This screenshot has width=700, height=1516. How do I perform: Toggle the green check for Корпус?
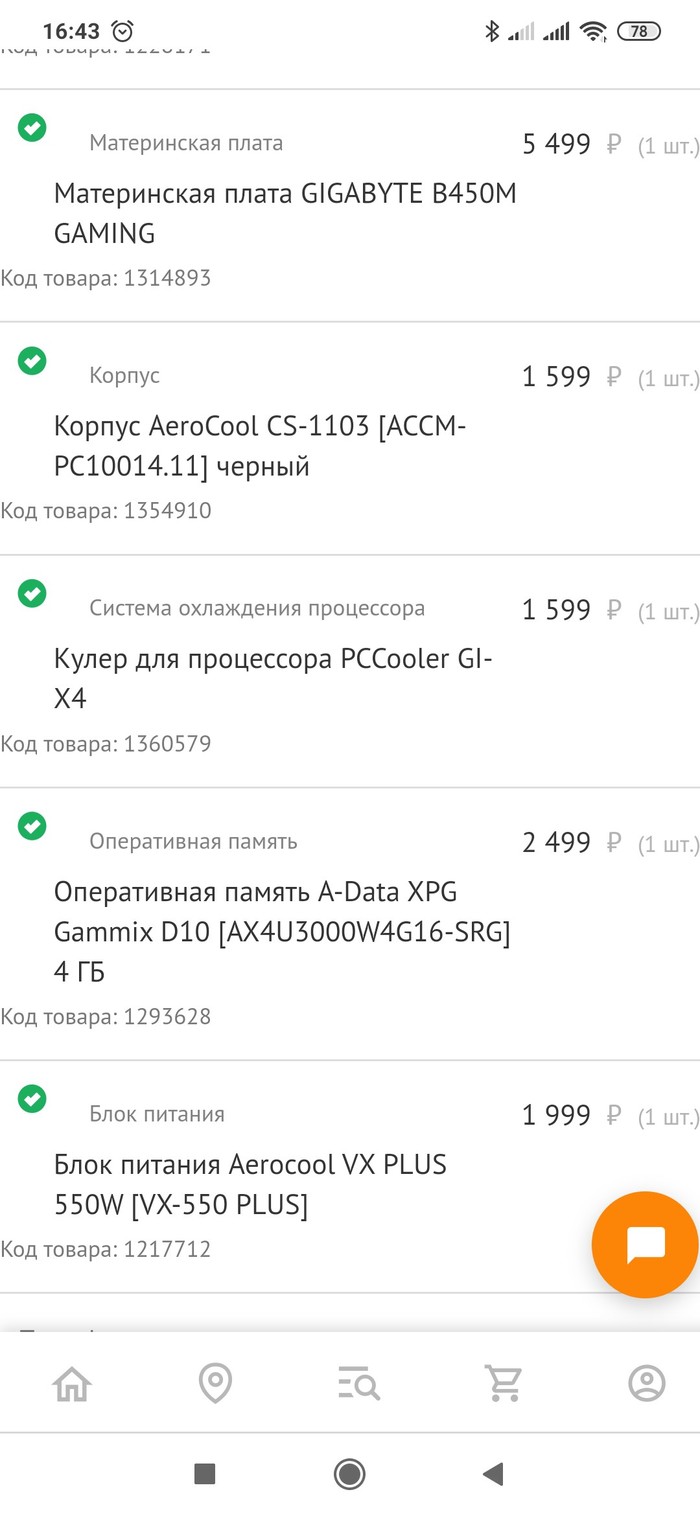(x=32, y=361)
